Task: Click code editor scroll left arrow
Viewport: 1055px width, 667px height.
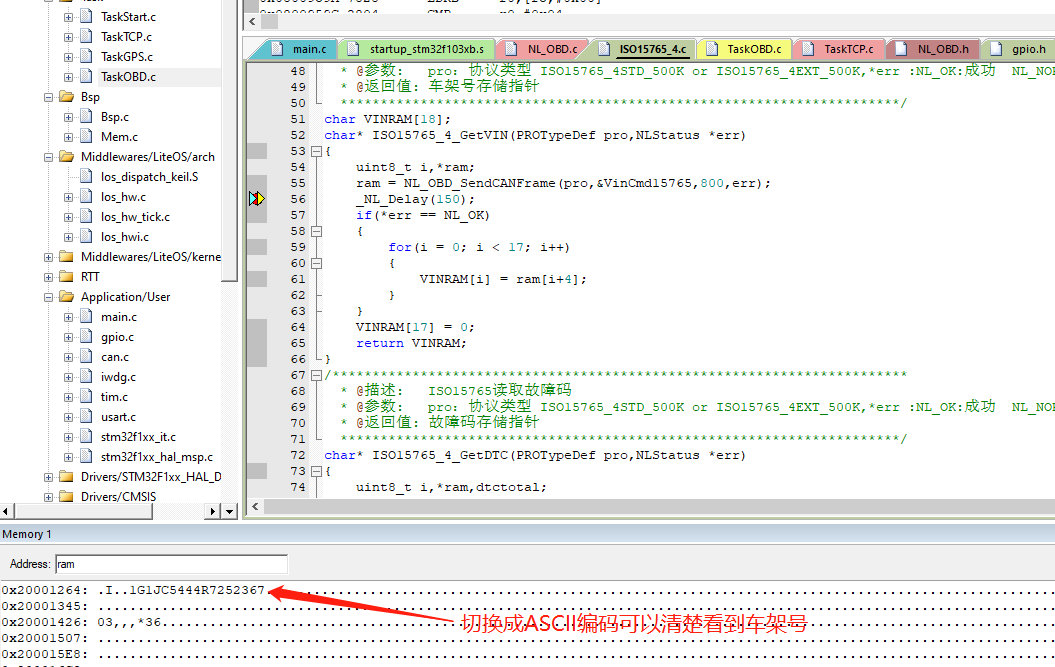Action: 254,506
